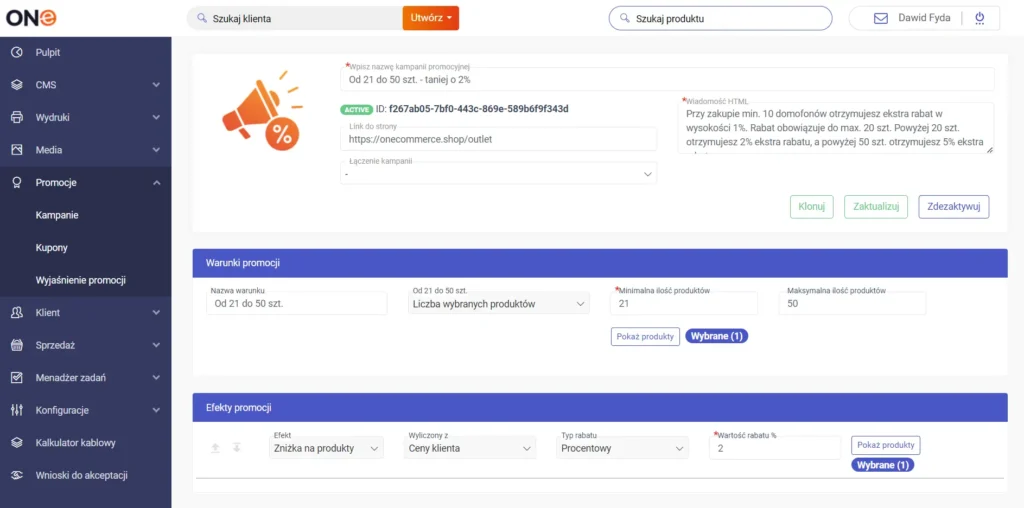This screenshot has width=1024, height=508.
Task: Click the move-up arrow icon in Efekty promocji
Action: pyautogui.click(x=214, y=447)
